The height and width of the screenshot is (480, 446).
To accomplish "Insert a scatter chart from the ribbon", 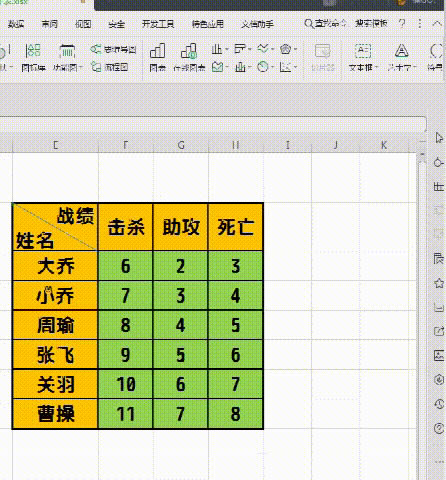I will pos(285,67).
